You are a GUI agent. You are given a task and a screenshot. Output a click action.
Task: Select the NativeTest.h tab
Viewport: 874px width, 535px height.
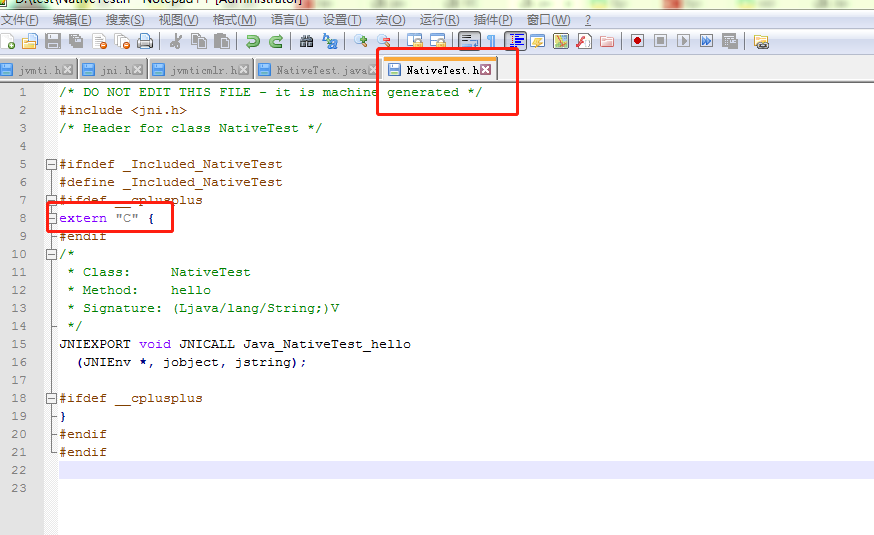coord(440,70)
